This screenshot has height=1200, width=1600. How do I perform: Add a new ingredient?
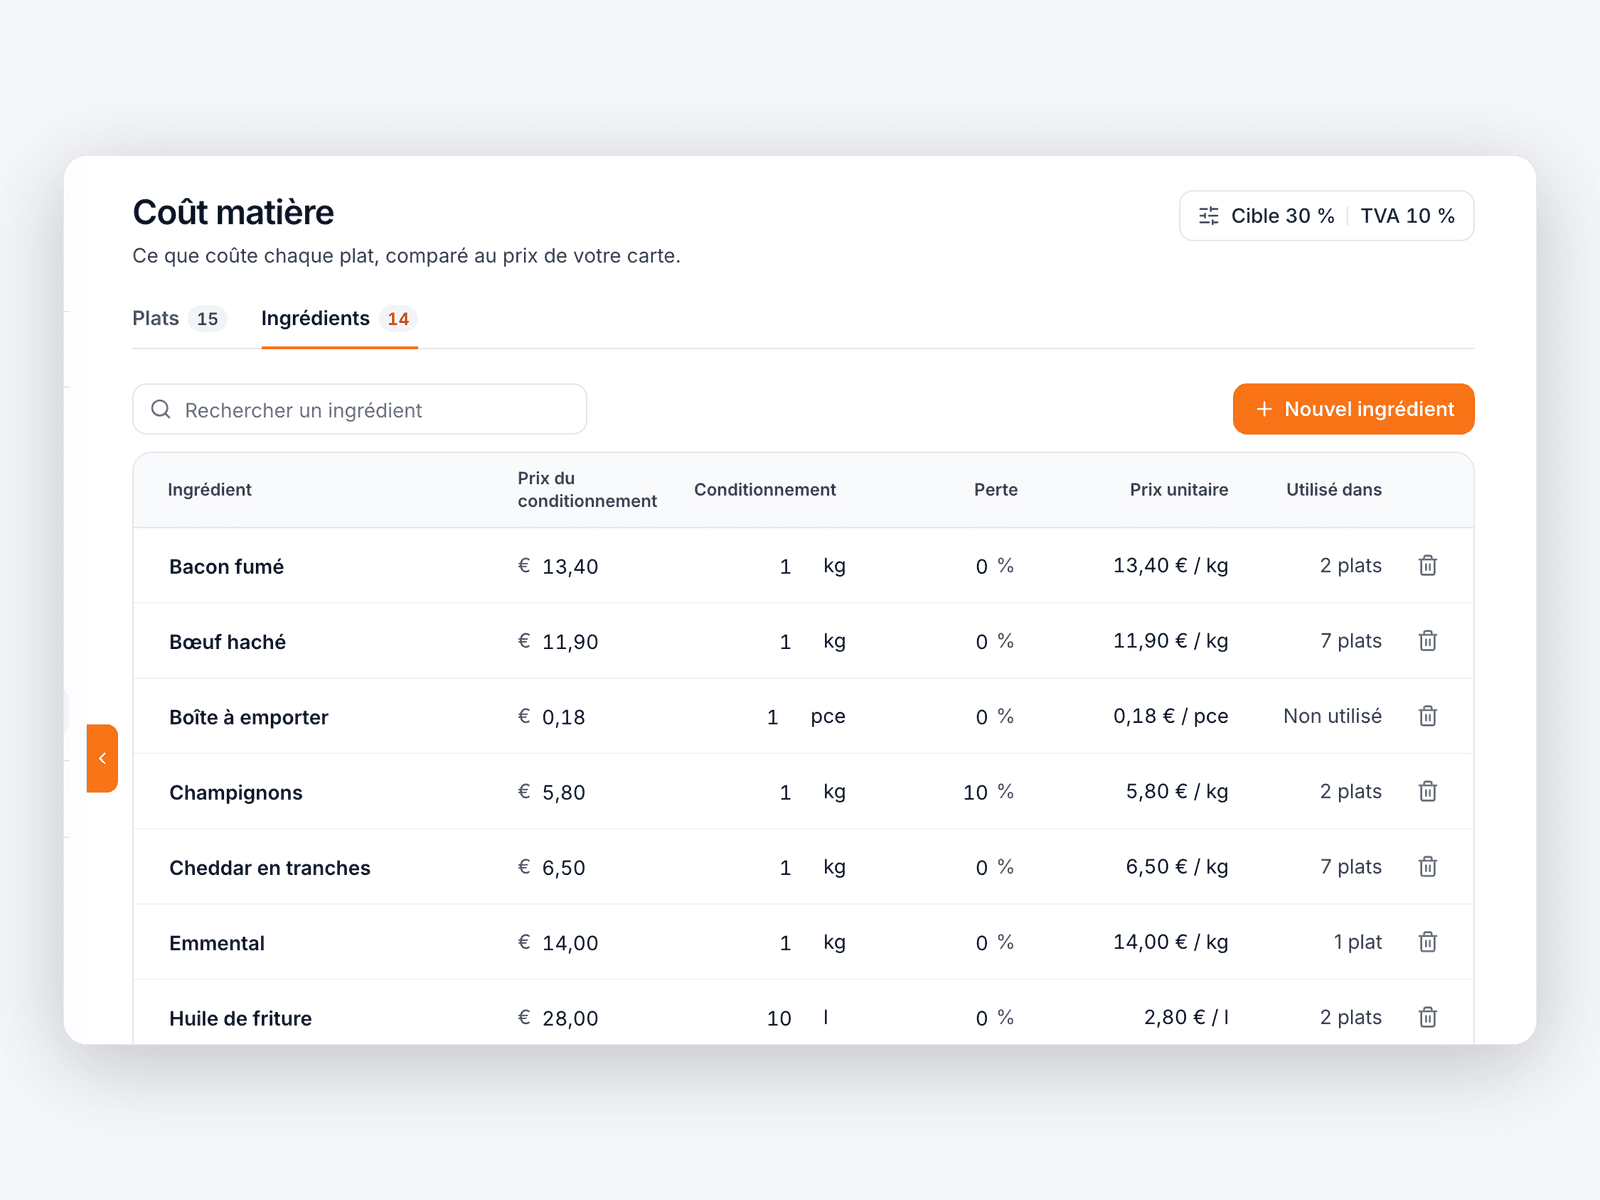coord(1353,409)
